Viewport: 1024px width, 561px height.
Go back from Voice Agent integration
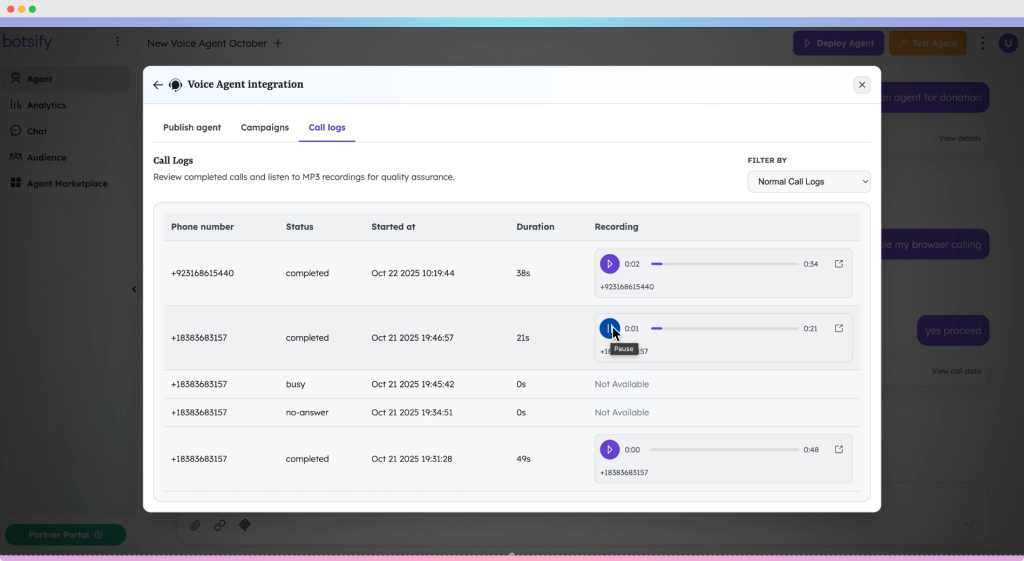click(x=157, y=85)
